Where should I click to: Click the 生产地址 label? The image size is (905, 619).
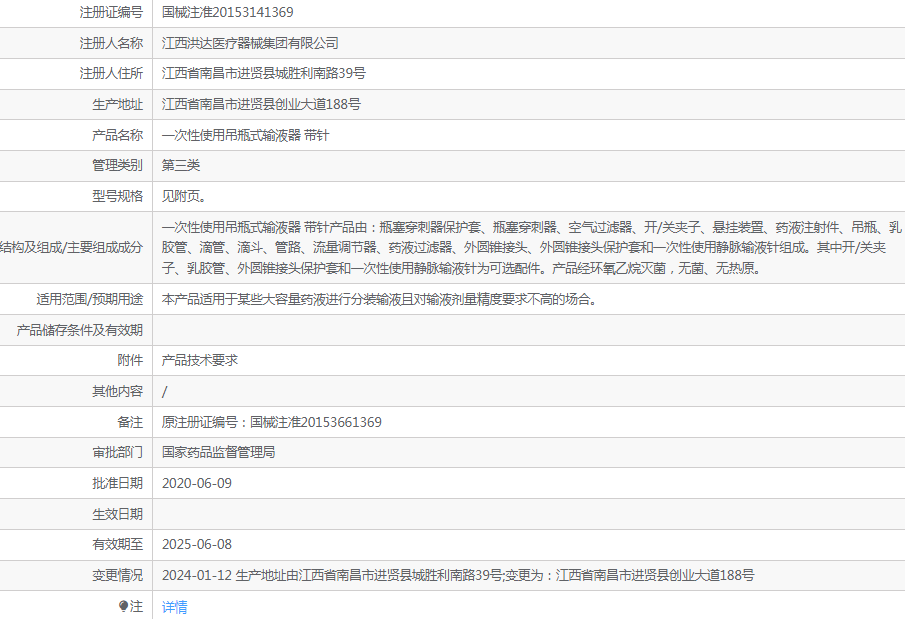click(117, 105)
